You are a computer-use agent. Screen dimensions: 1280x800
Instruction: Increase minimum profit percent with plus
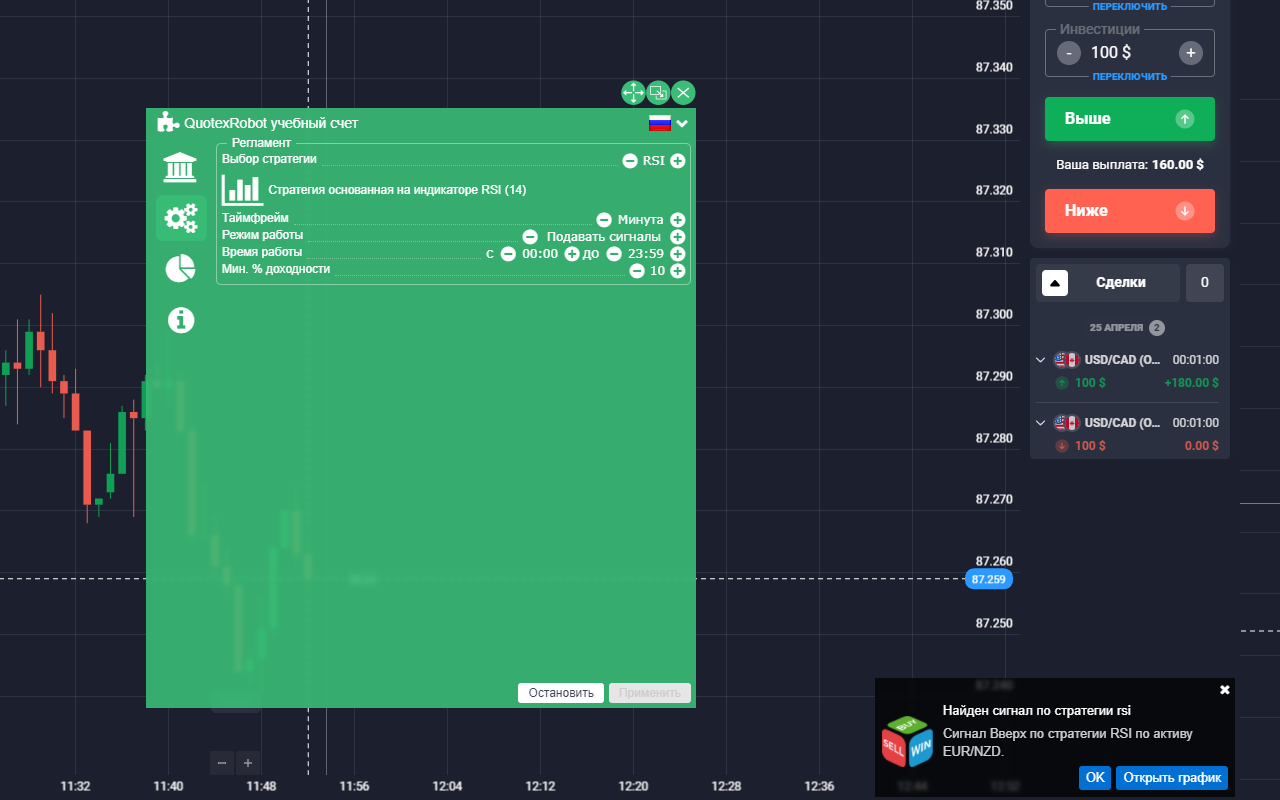(677, 271)
